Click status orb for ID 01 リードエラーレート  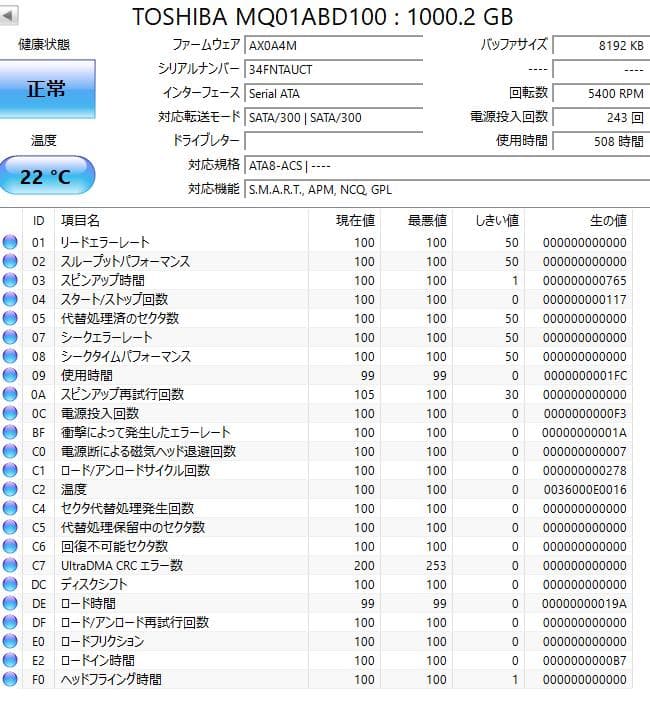click(10, 242)
